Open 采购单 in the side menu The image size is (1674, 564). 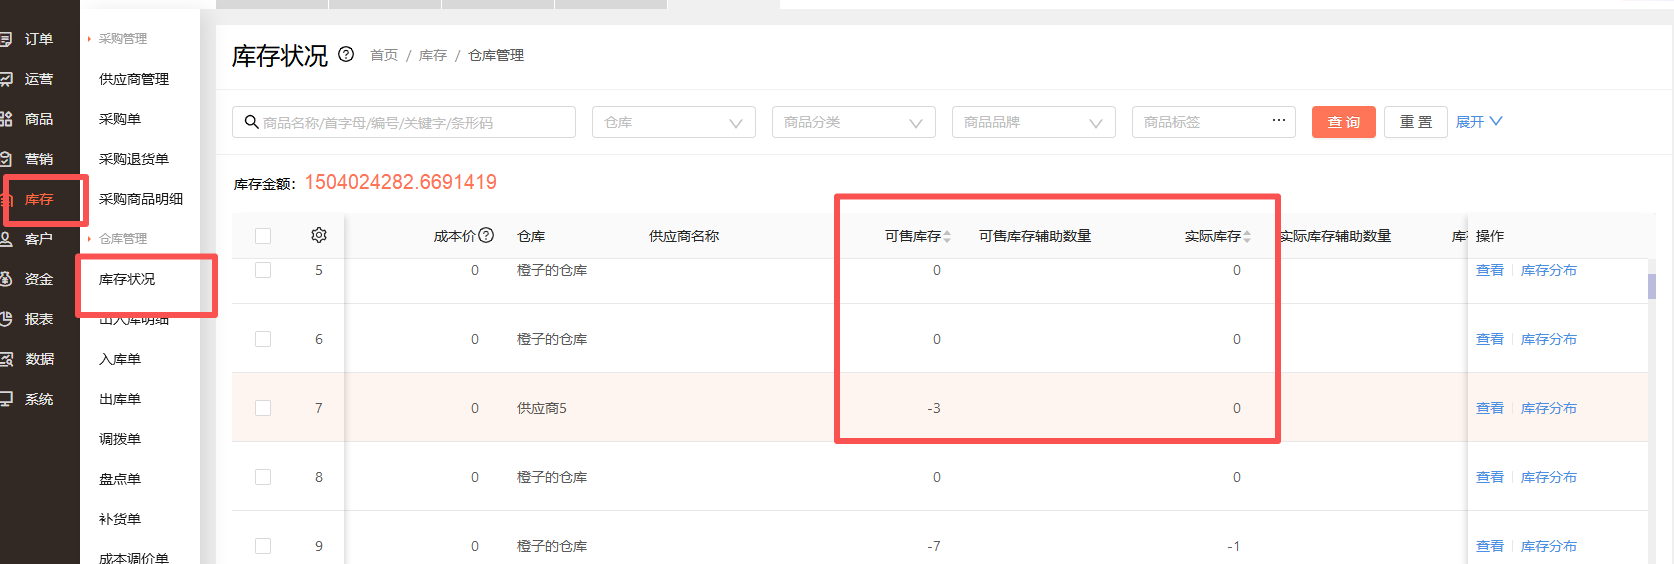[x=120, y=119]
